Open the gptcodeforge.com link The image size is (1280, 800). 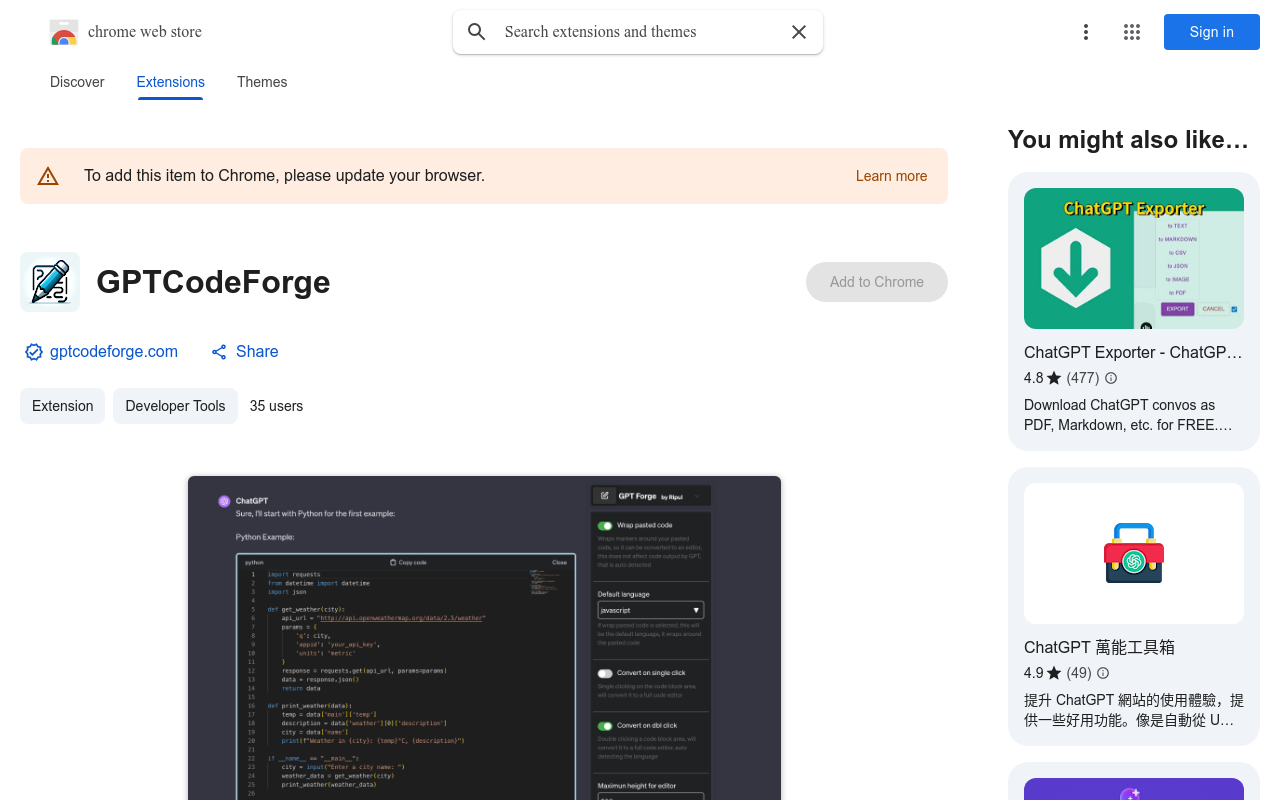point(114,352)
